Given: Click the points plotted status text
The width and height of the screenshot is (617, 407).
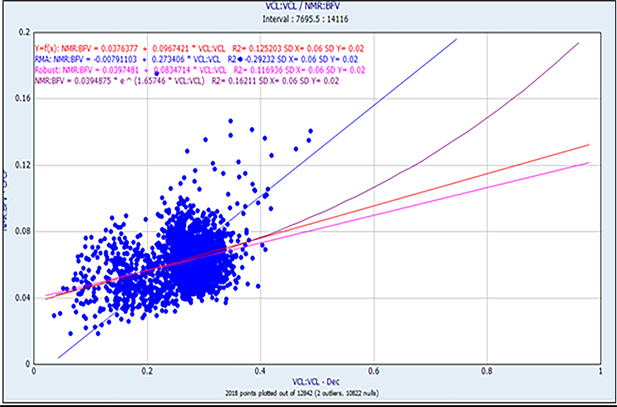Looking at the screenshot, I should coord(308,397).
